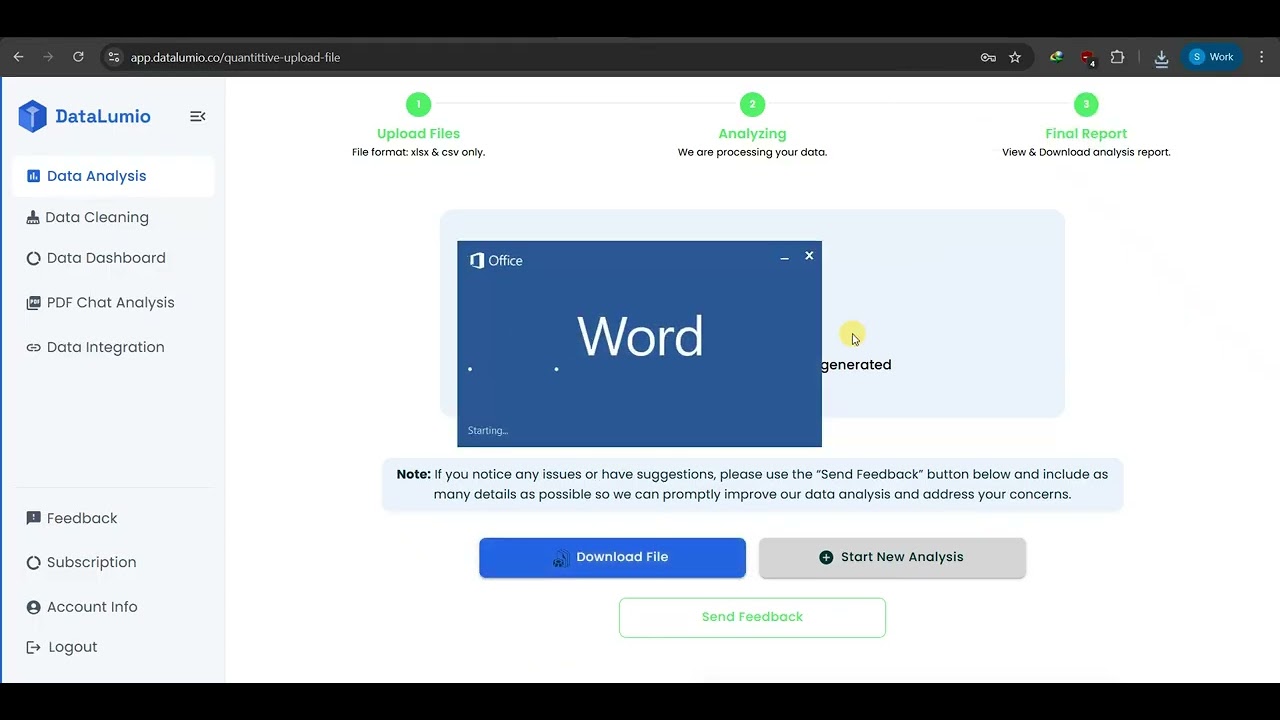
Task: Open the password key icon in the address bar
Action: point(988,57)
